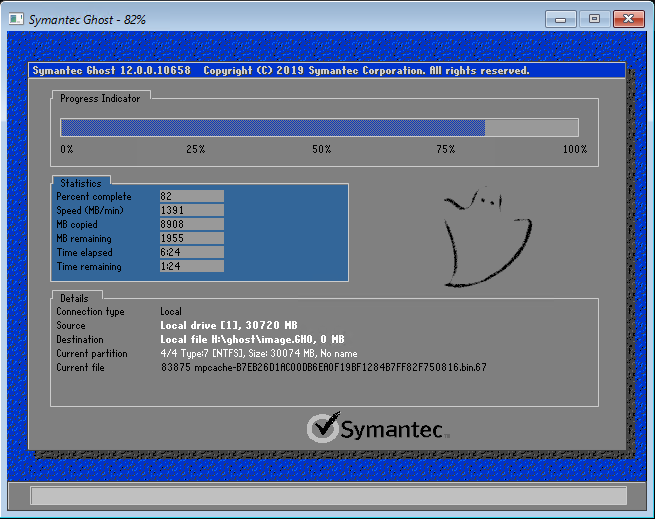Viewport: 655px width, 519px height.
Task: Click the 50% progress scale mark
Action: pos(322,149)
